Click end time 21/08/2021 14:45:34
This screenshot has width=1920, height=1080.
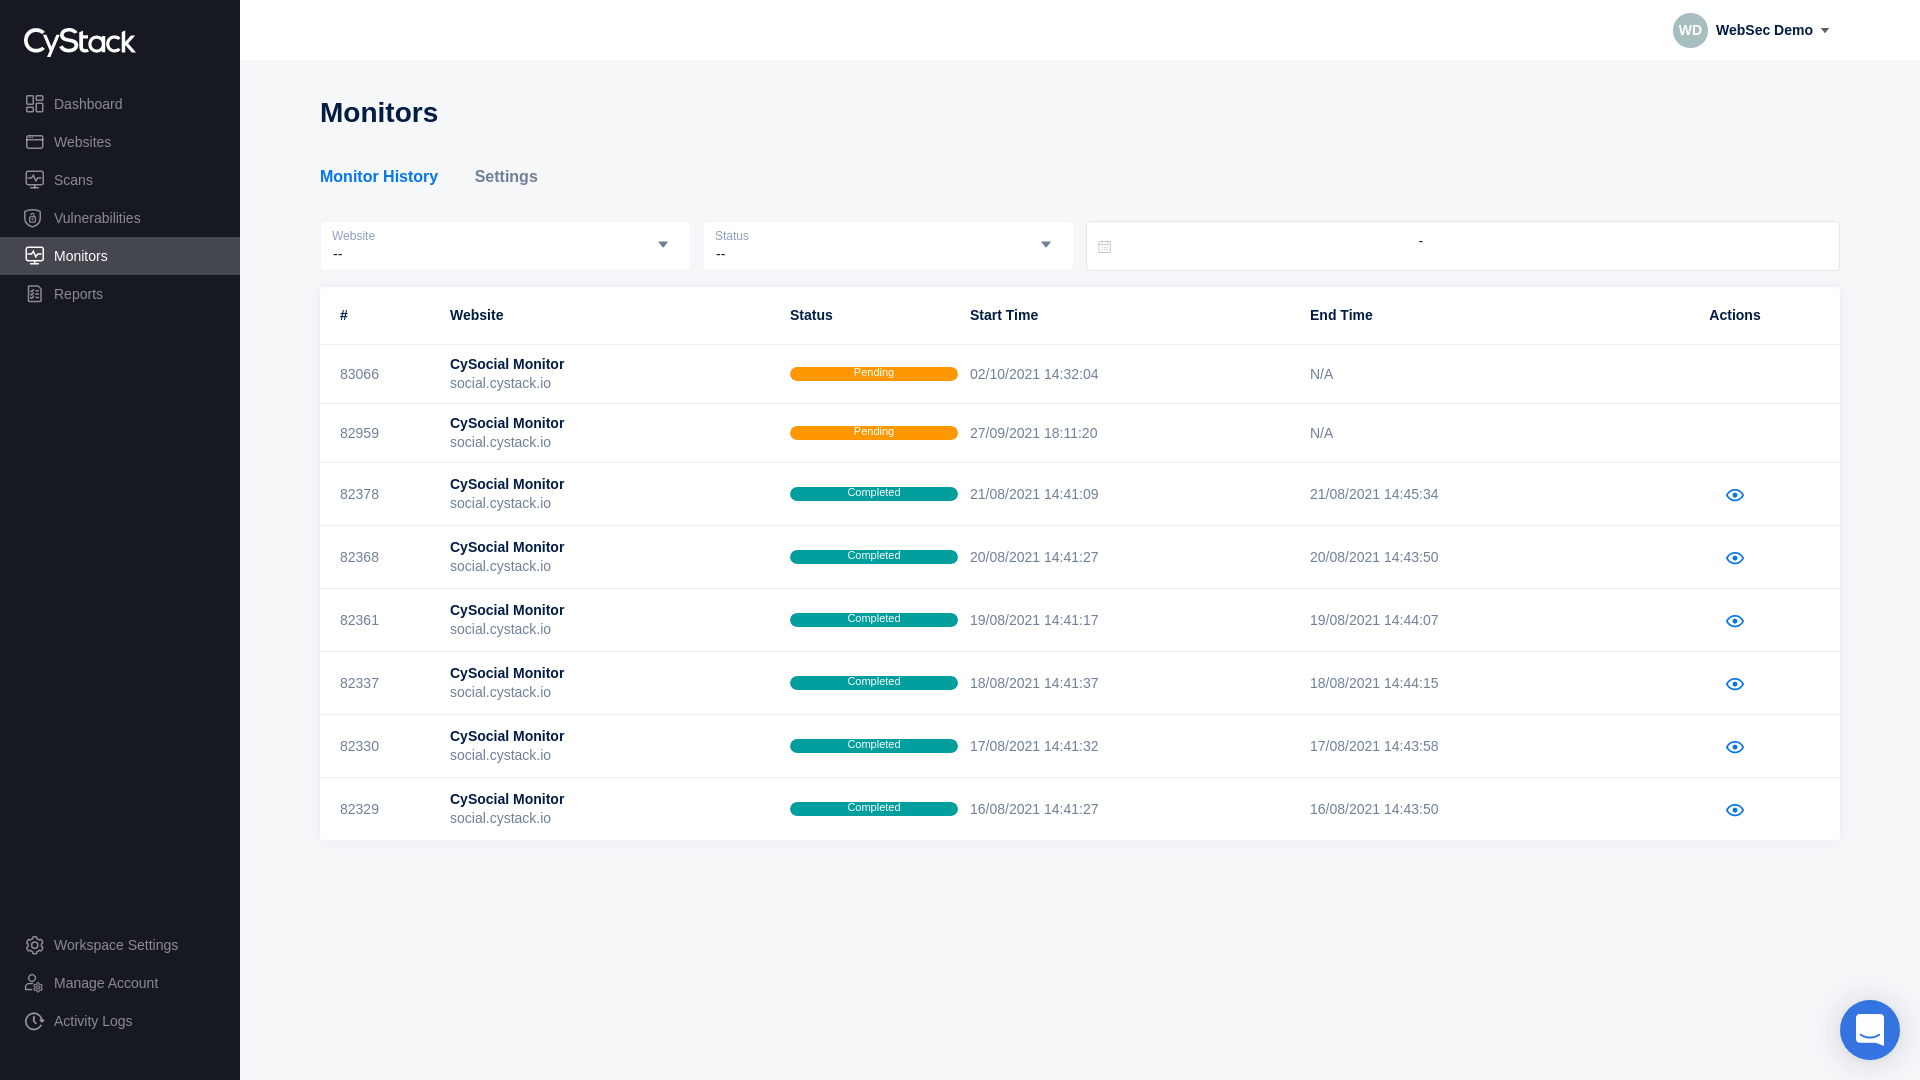point(1374,494)
